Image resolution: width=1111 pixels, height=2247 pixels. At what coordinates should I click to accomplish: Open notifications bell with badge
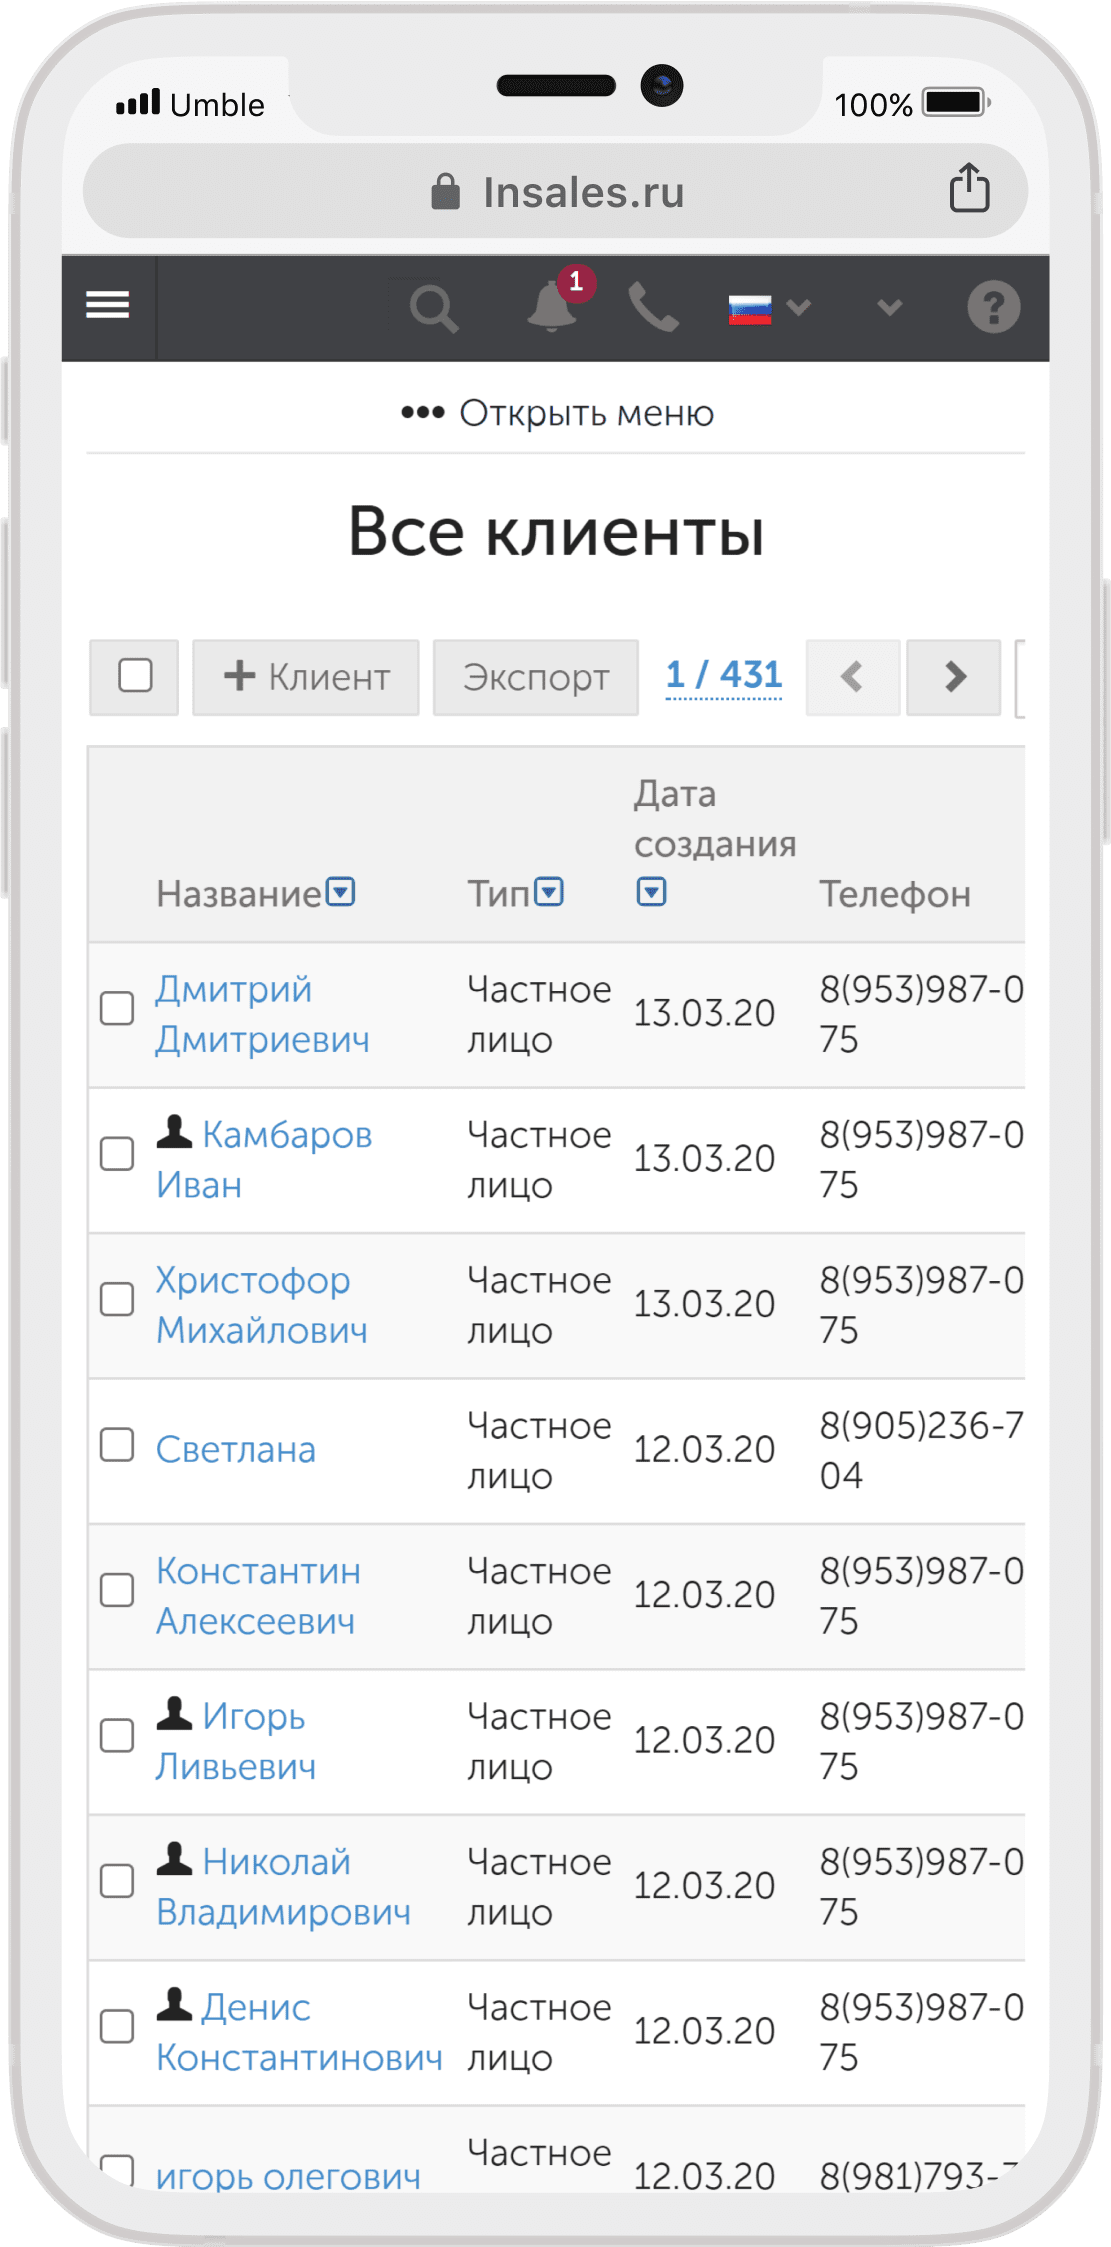pyautogui.click(x=553, y=305)
